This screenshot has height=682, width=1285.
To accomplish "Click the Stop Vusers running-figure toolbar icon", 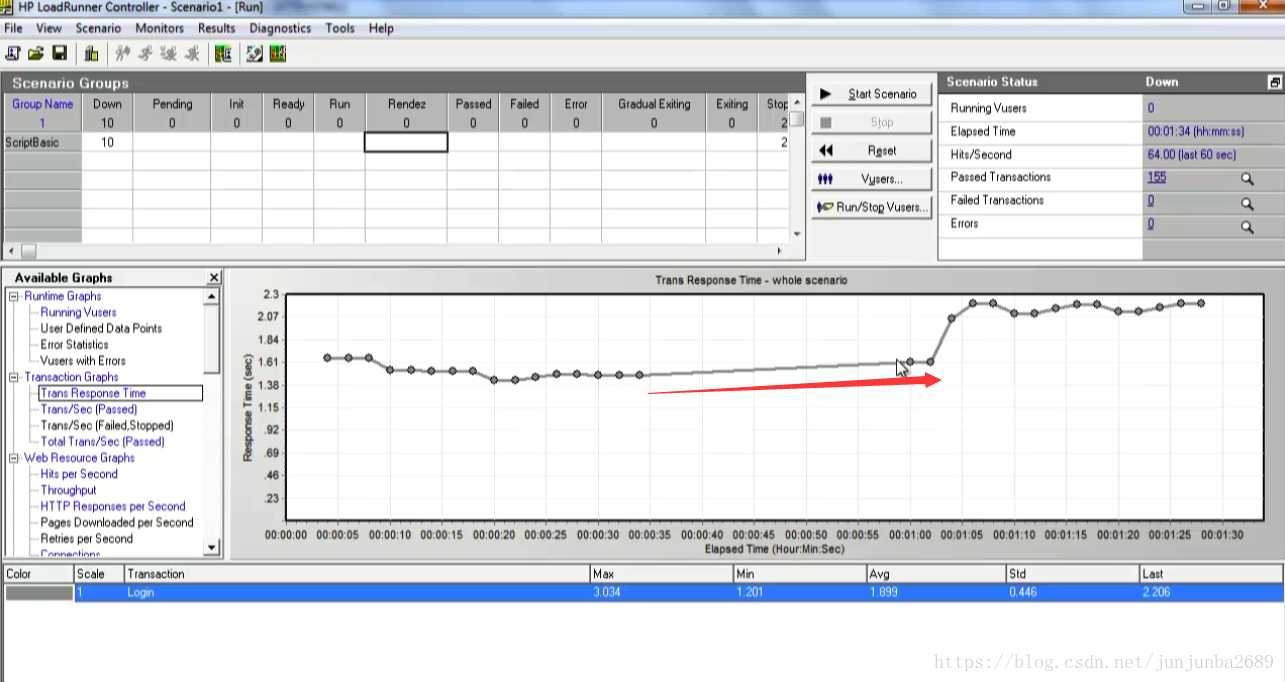I will point(191,53).
